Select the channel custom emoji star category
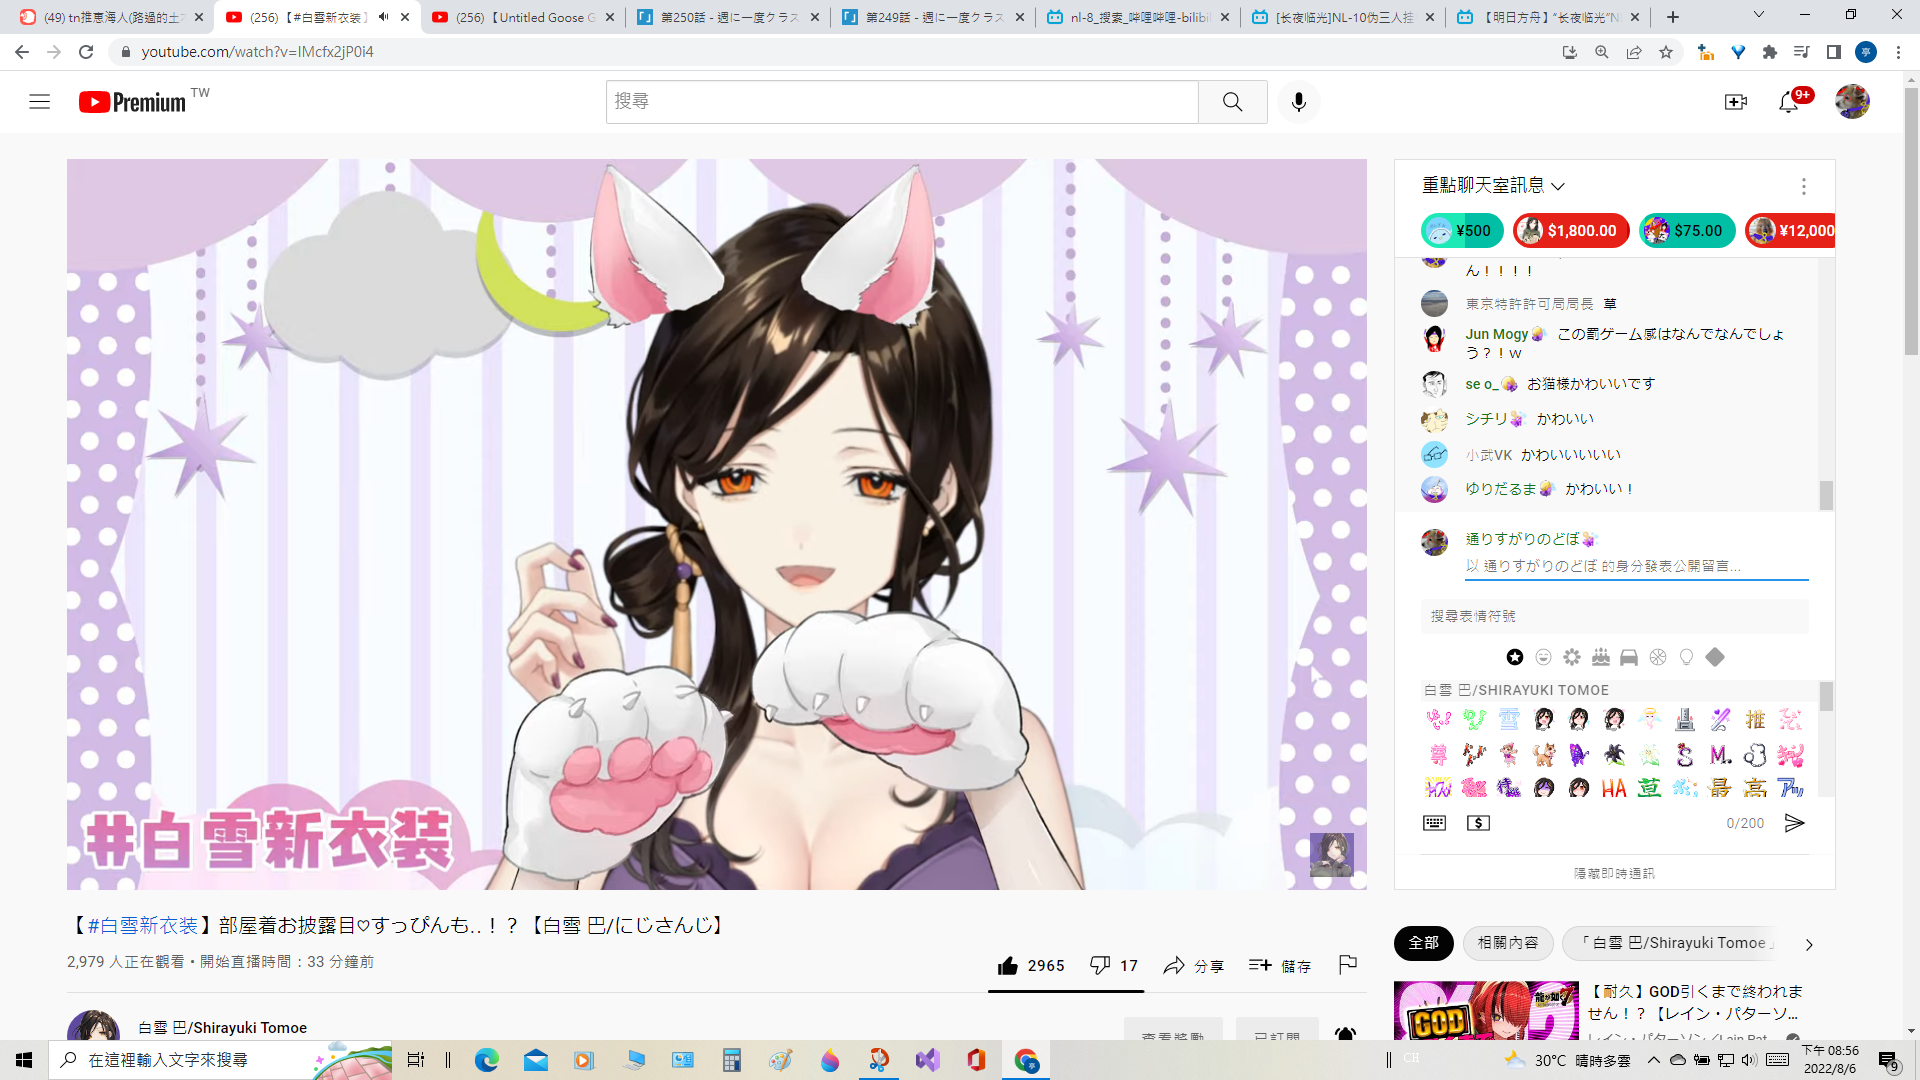This screenshot has width=1920, height=1080. coord(1515,657)
